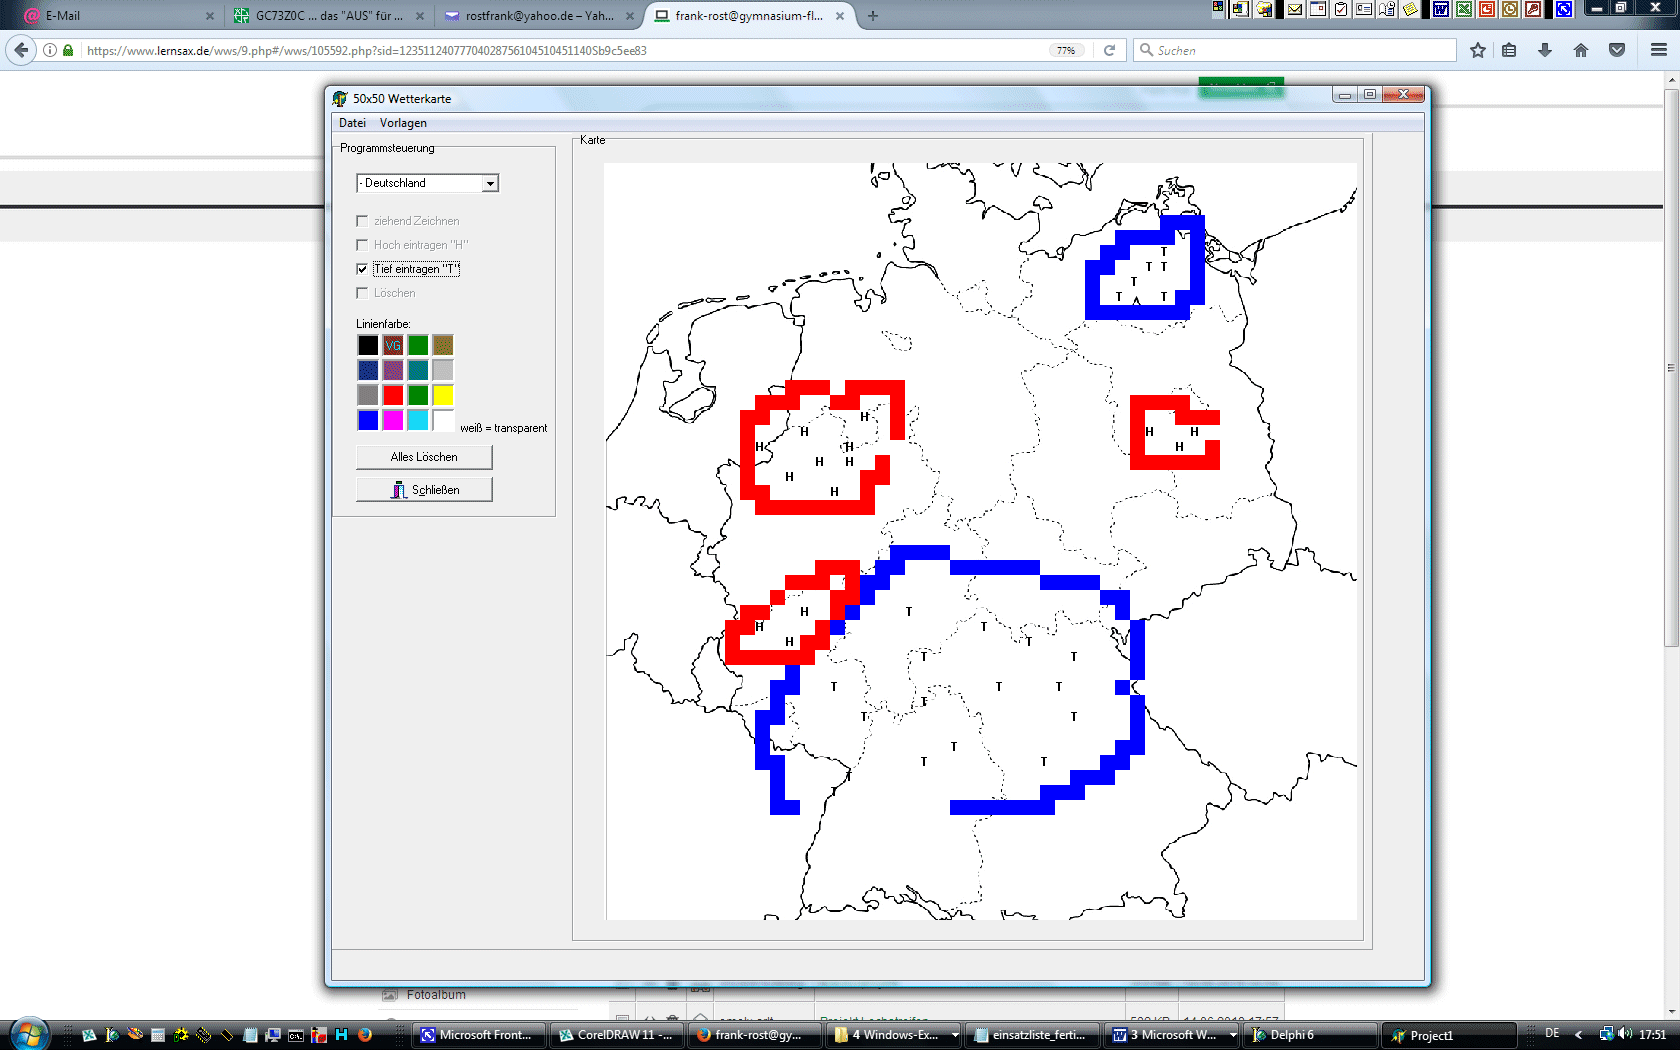Uncheck 'Tief eintragen "T"' checkbox

[362, 269]
